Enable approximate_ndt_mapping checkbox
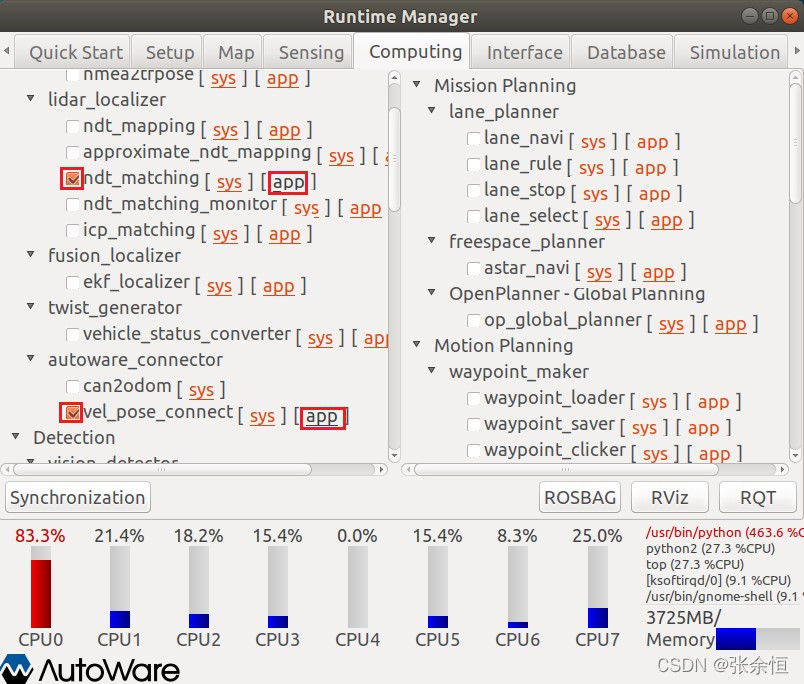 (x=72, y=152)
